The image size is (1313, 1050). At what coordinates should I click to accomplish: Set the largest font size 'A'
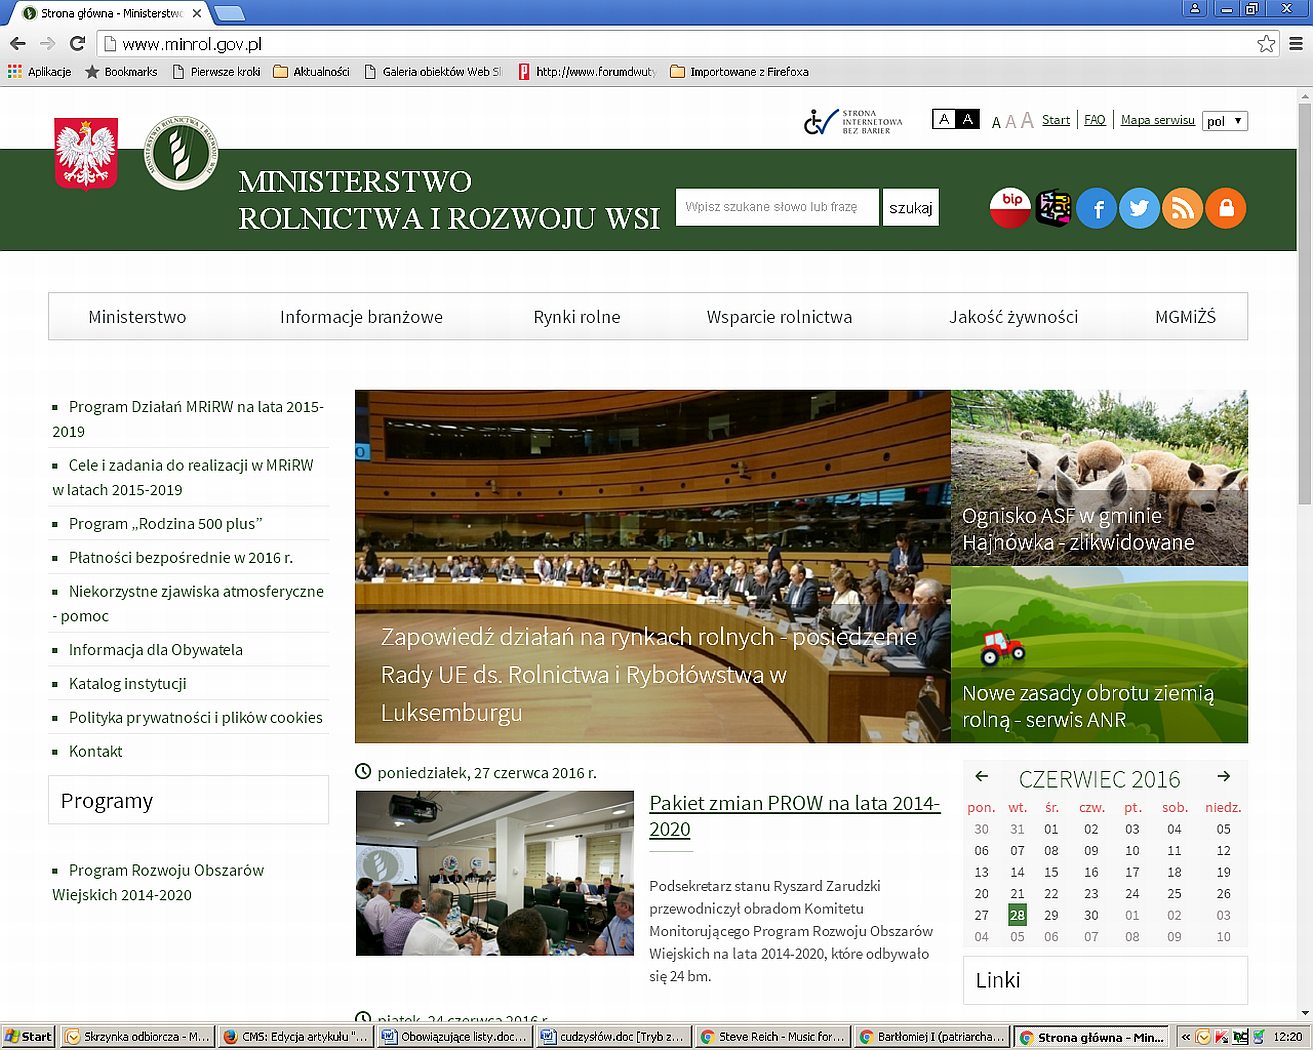pyautogui.click(x=1027, y=121)
